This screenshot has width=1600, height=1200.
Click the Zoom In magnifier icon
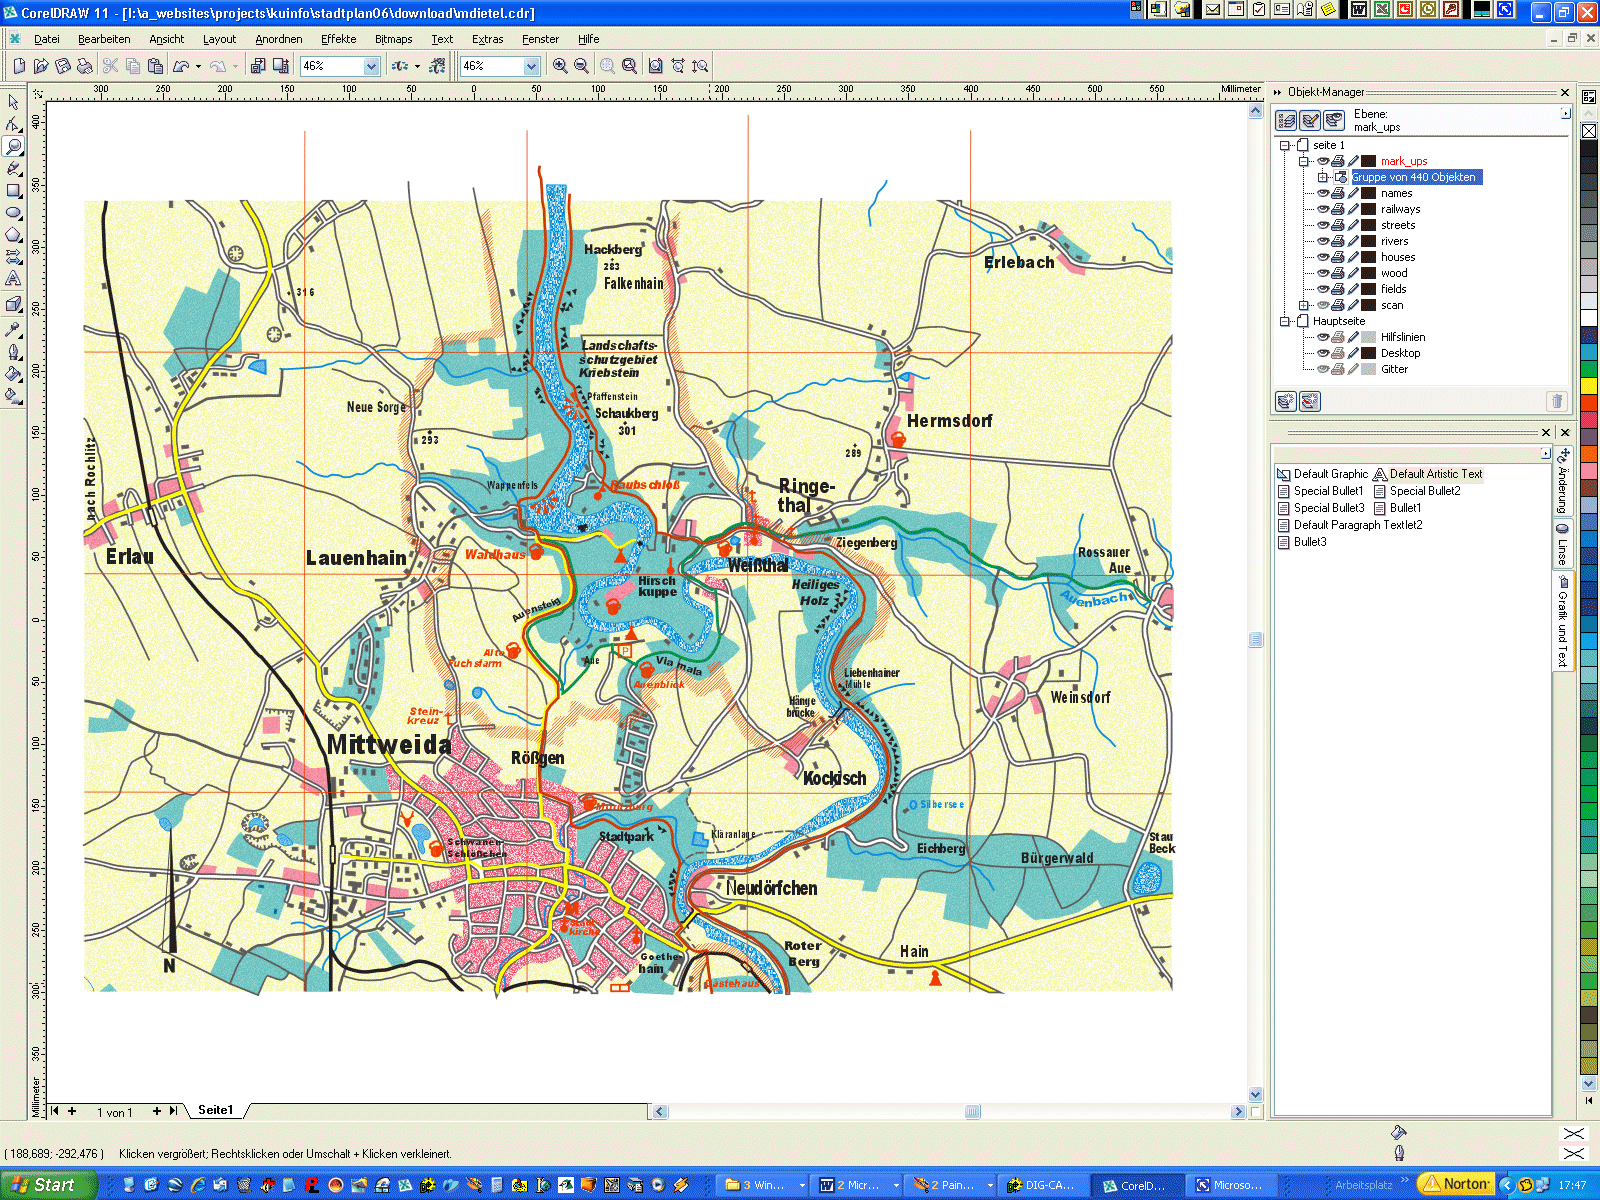coord(560,66)
